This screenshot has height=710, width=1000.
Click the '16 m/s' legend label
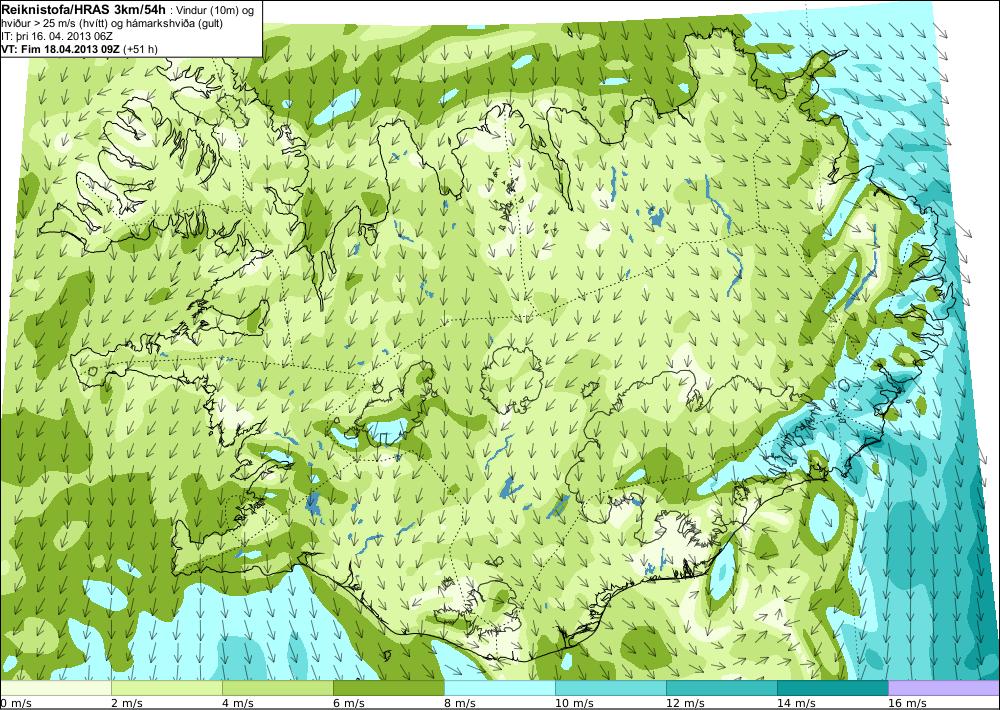tap(907, 703)
